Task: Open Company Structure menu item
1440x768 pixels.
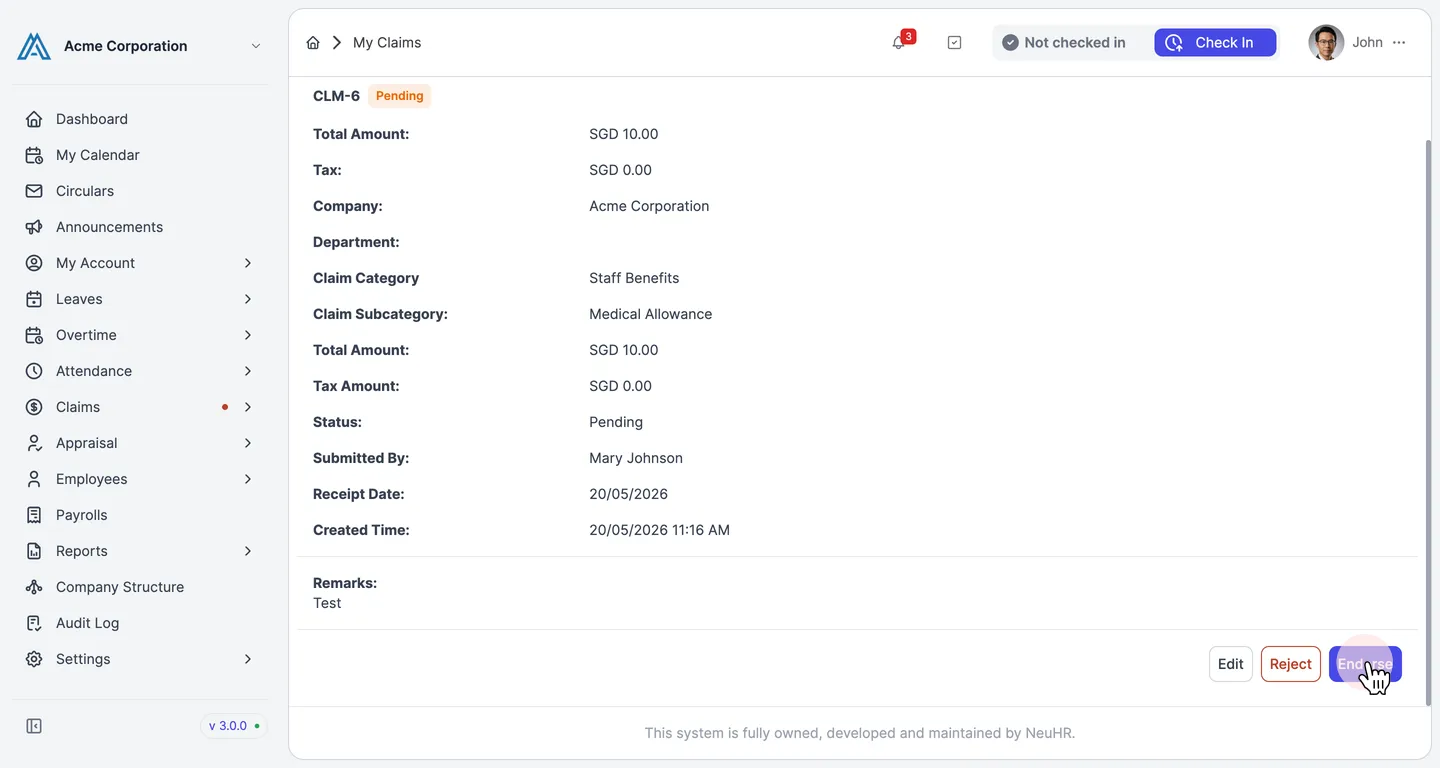Action: tap(140, 587)
